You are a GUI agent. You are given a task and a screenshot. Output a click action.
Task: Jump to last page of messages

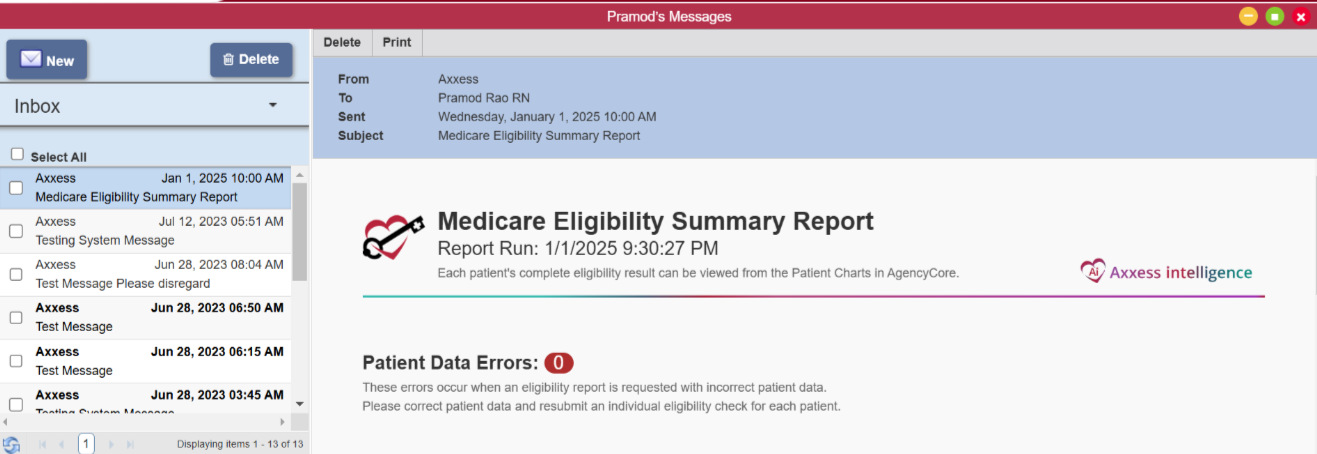pos(130,444)
